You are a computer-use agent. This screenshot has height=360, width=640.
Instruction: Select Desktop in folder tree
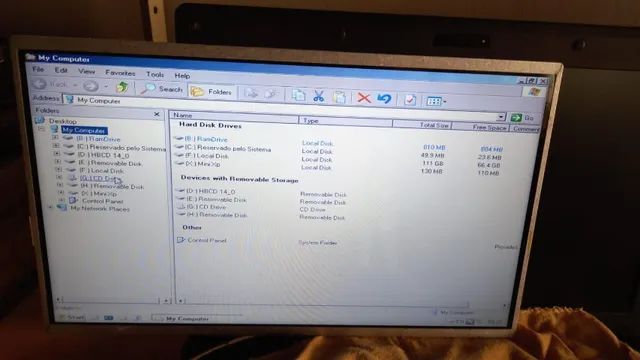pos(62,121)
